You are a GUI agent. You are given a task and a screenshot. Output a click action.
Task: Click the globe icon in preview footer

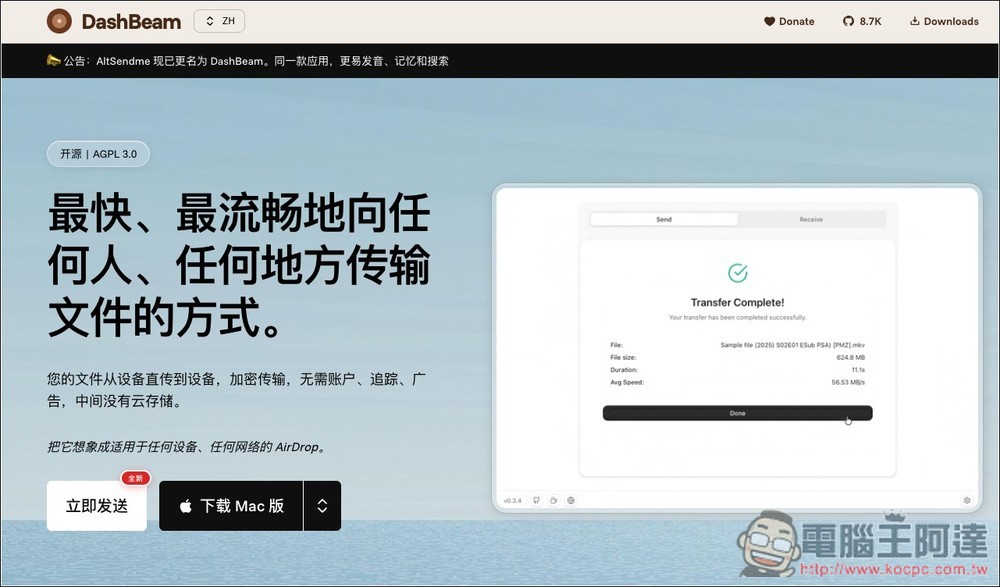pyautogui.click(x=571, y=500)
